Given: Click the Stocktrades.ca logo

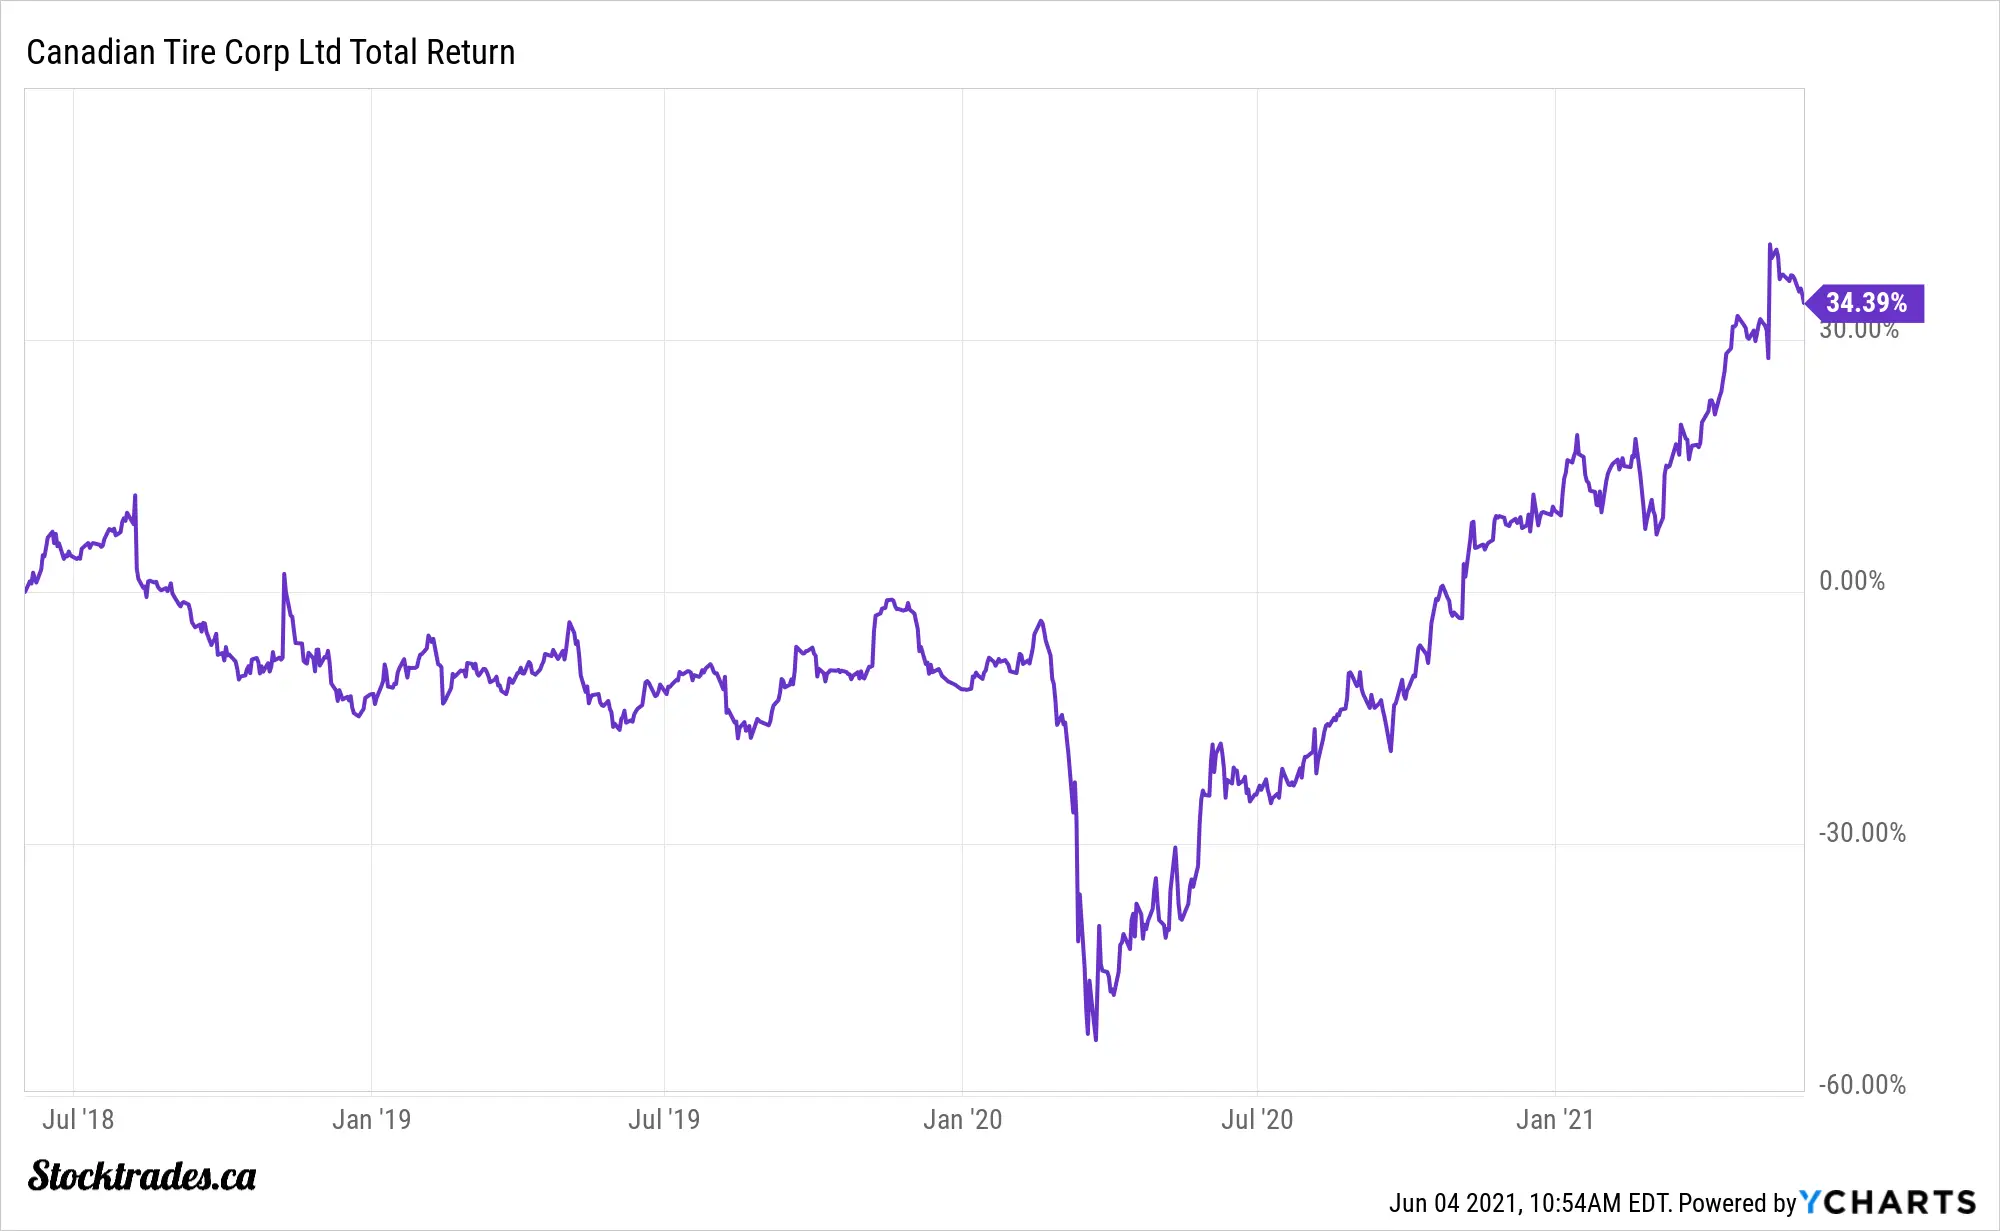Looking at the screenshot, I should coord(142,1176).
